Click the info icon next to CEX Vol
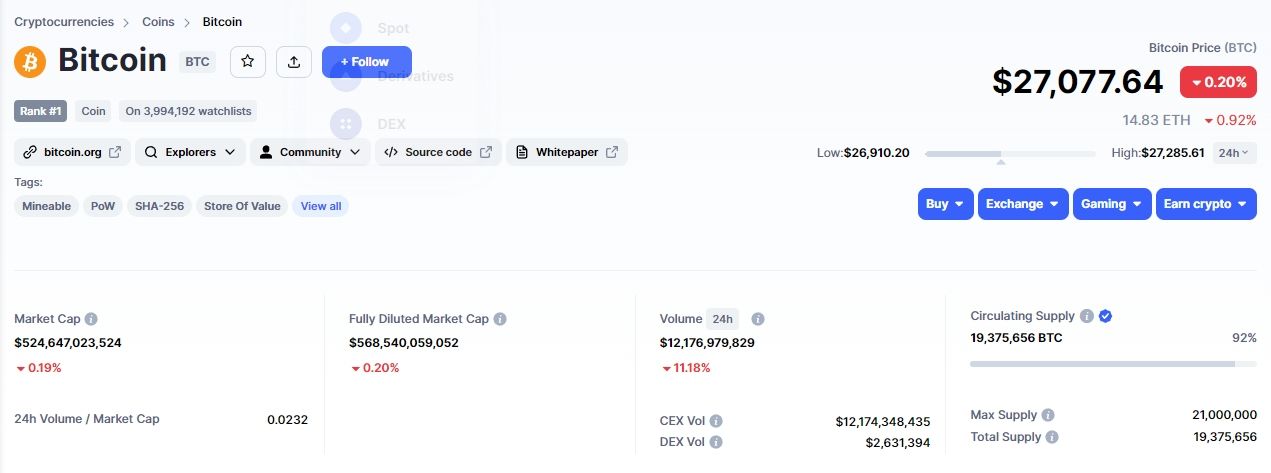Viewport: 1271px width, 473px height. pos(716,421)
